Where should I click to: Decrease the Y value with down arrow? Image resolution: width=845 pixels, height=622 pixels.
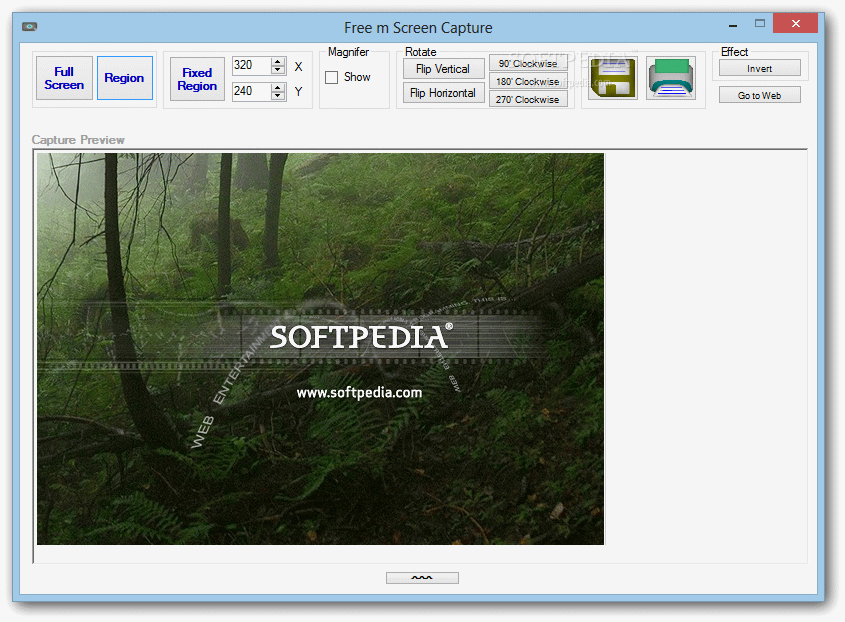[278, 96]
